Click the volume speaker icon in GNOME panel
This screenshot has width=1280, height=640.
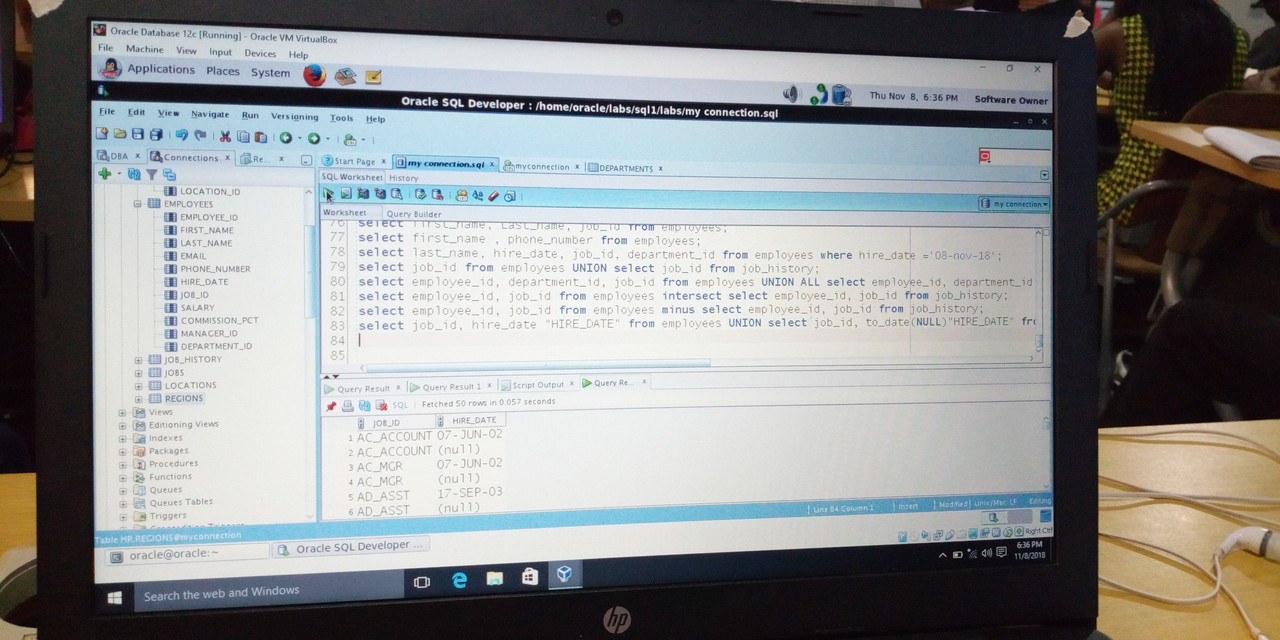(x=791, y=94)
